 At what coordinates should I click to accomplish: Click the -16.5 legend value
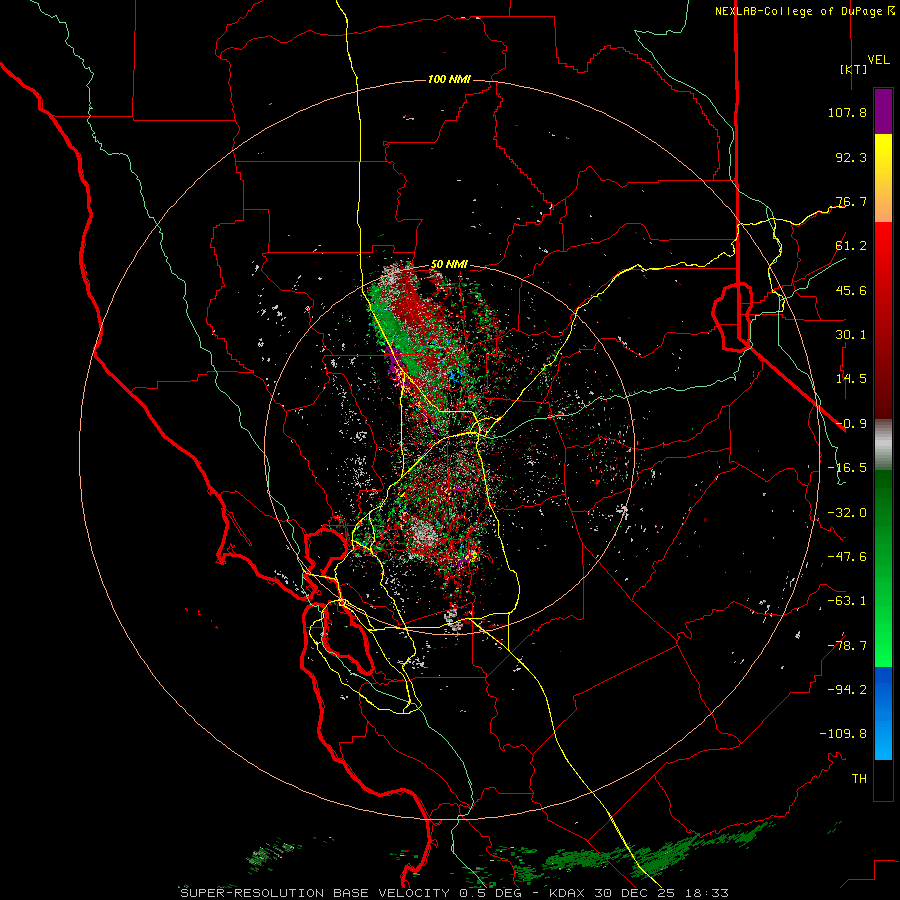pyautogui.click(x=847, y=468)
